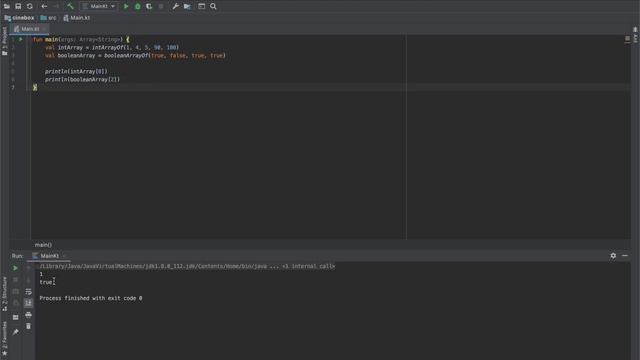The image size is (640, 360).
Task: Click the println(booleanArray[2]) code line
Action: (82, 80)
